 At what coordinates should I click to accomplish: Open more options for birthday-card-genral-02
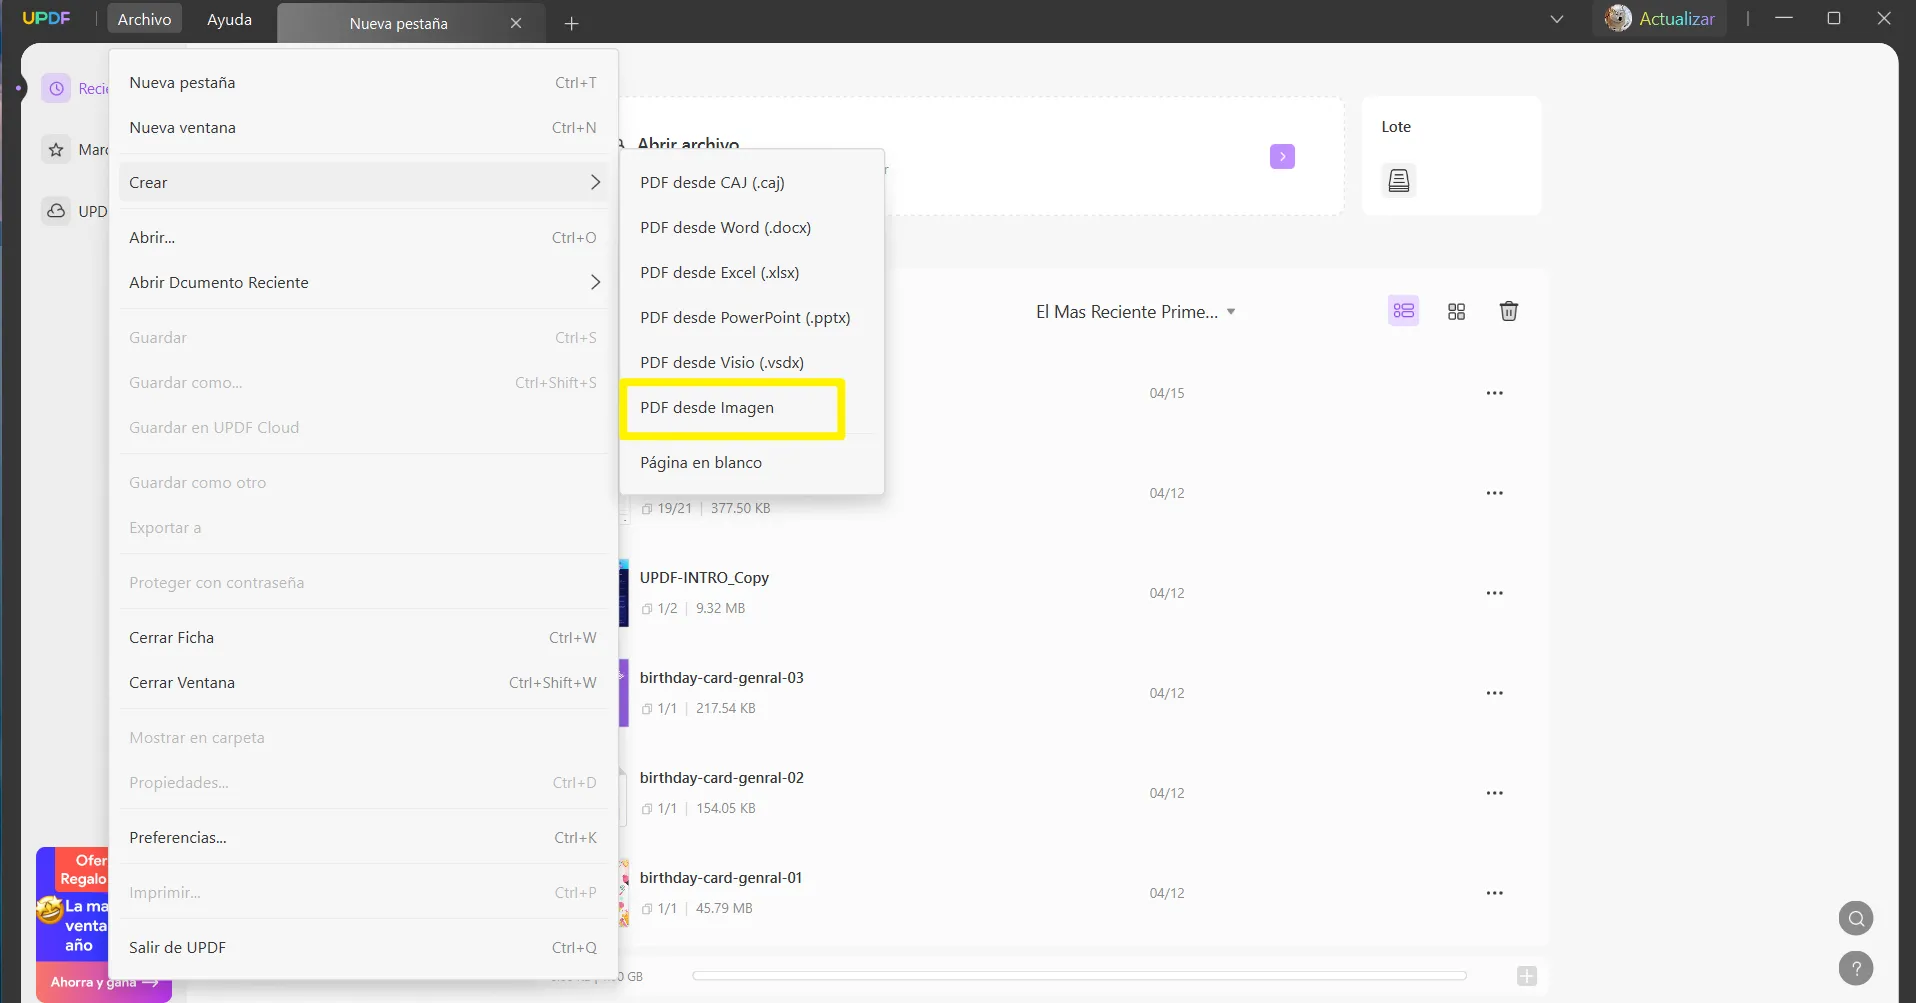click(1494, 793)
